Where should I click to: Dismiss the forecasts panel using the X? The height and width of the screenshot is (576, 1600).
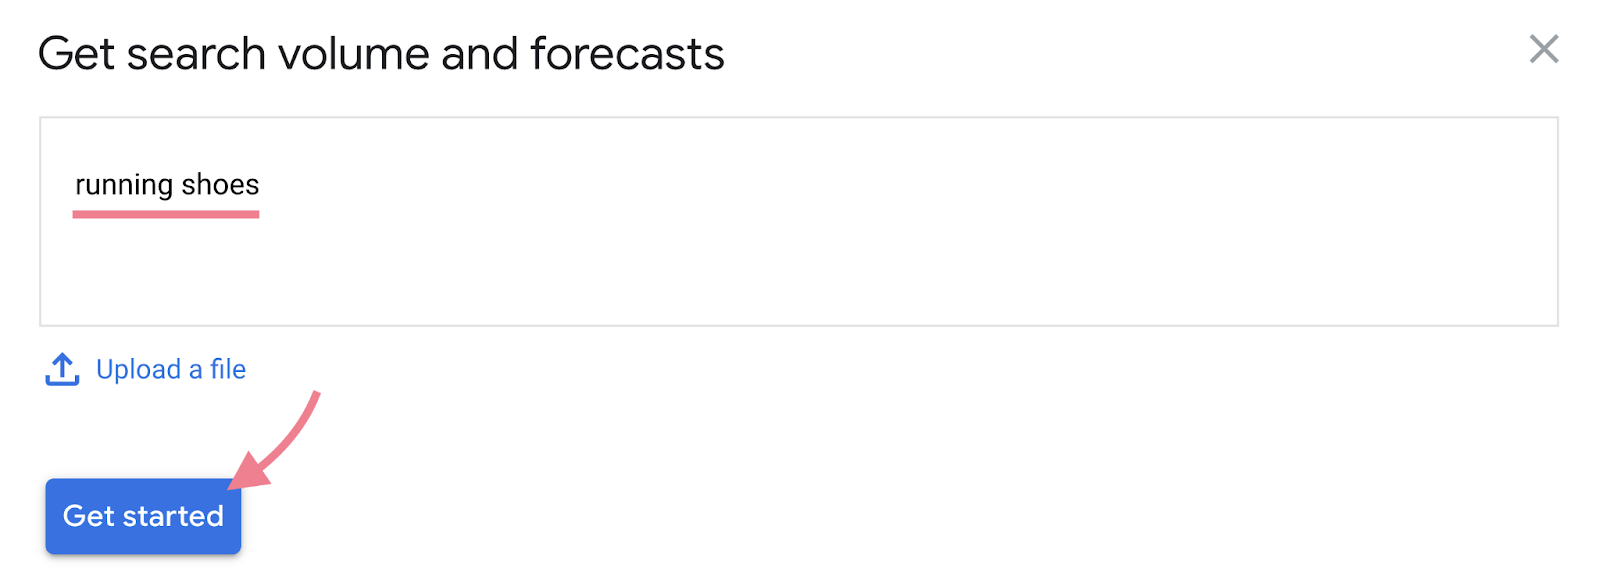pyautogui.click(x=1543, y=49)
